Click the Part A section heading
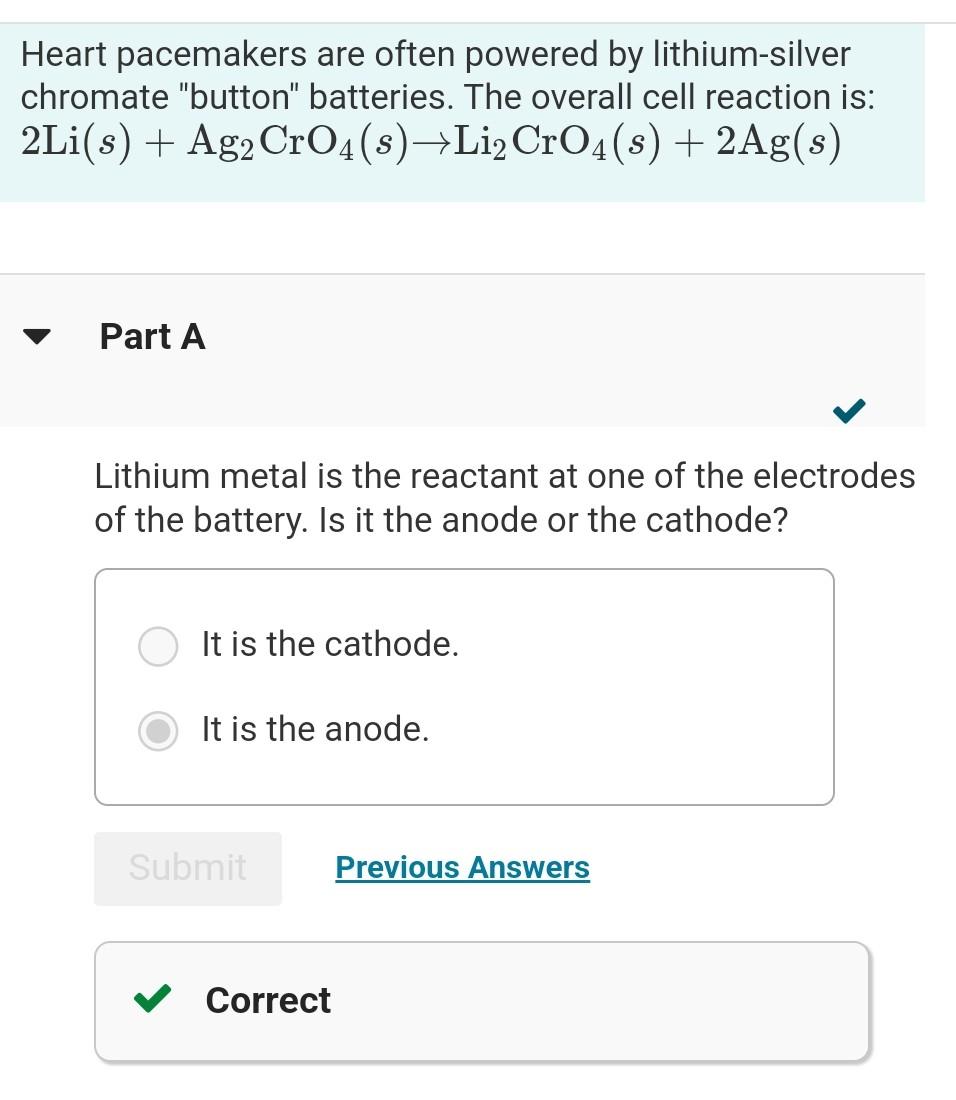This screenshot has width=956, height=1100. [152, 338]
